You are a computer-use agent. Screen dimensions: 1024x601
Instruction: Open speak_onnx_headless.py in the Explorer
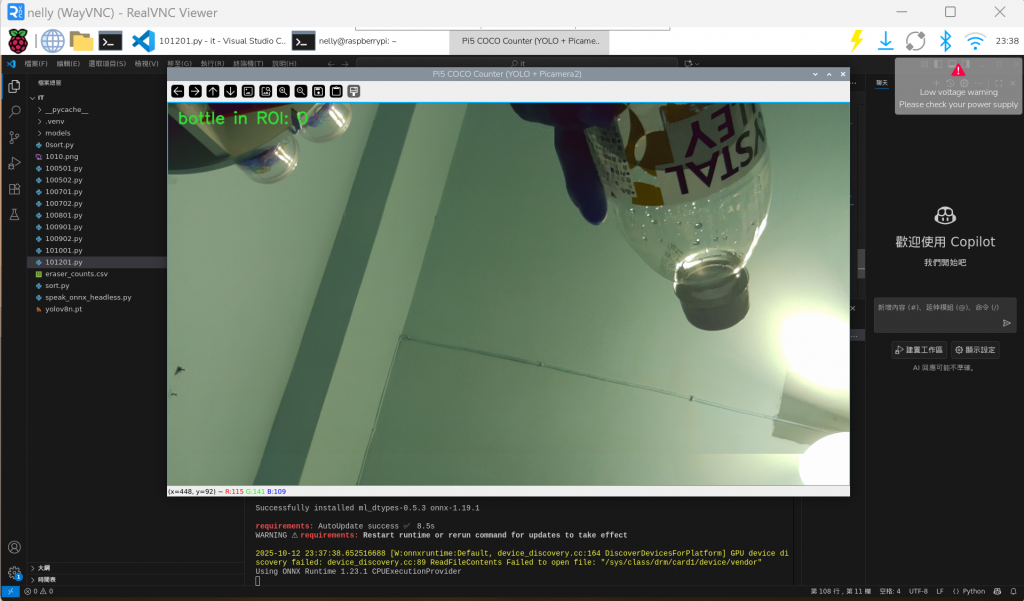[88, 297]
